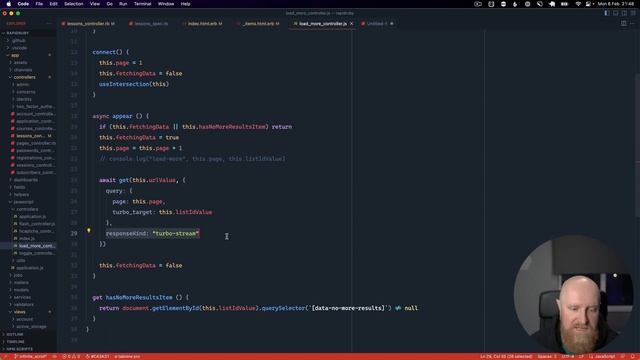Viewport: 640px width, 360px height.
Task: Click line number 29 in gutter
Action: coord(73,233)
